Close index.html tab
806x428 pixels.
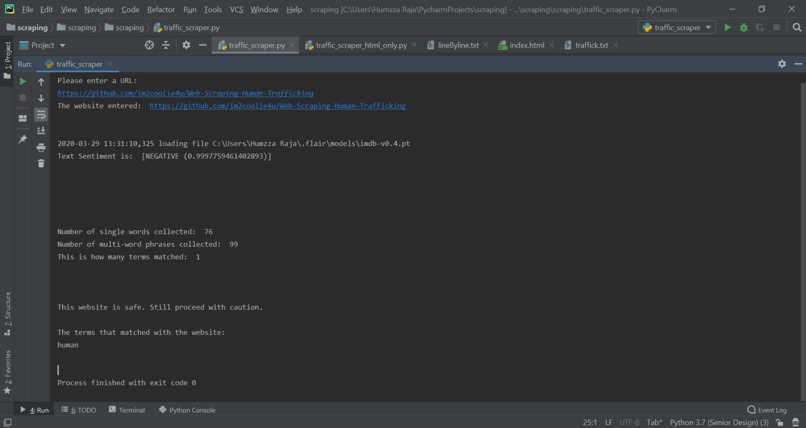coord(551,45)
